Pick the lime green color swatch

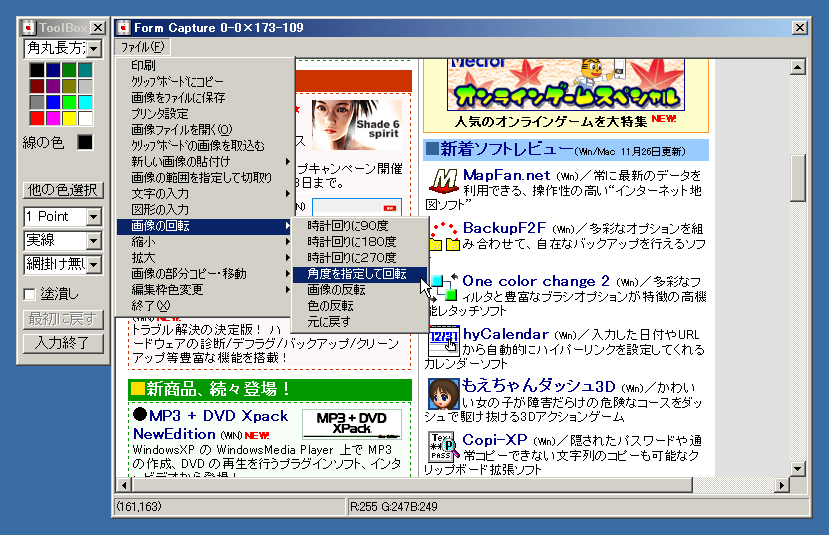pos(69,102)
